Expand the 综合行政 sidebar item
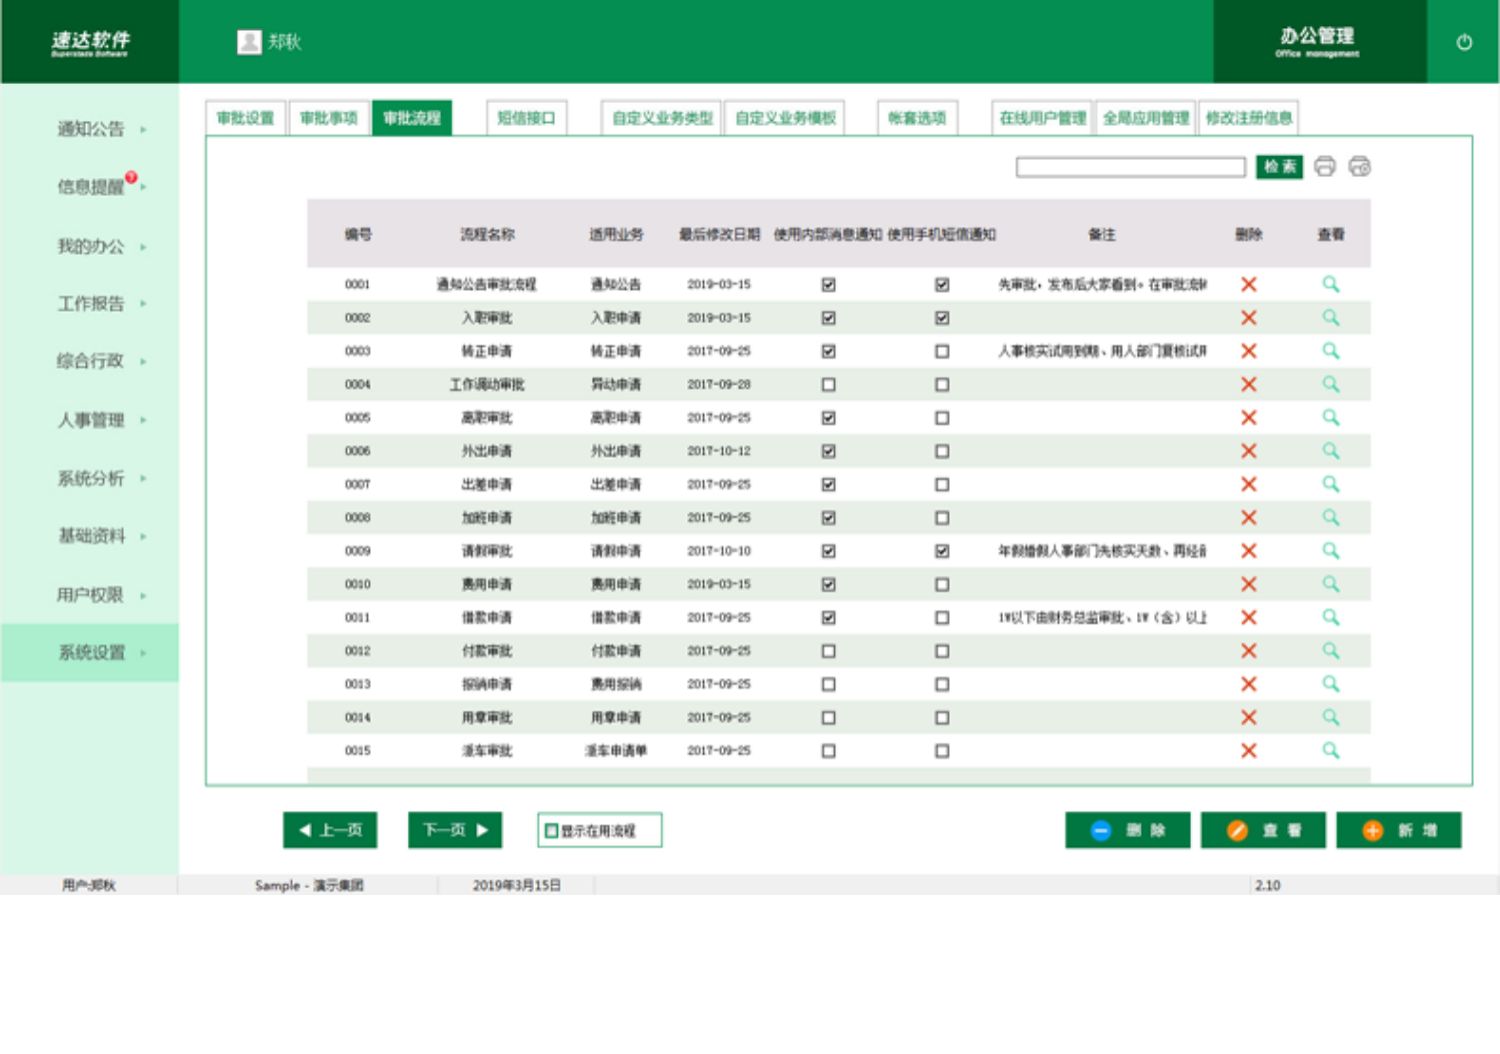Image resolution: width=1500 pixels, height=1054 pixels. [x=90, y=361]
